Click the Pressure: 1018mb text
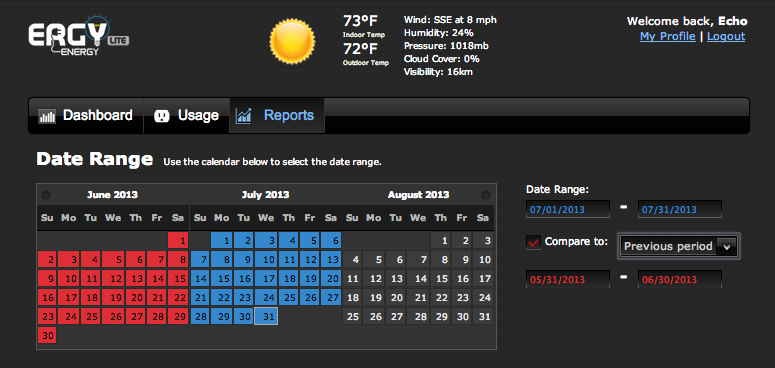Image resolution: width=775 pixels, height=368 pixels. tap(445, 46)
